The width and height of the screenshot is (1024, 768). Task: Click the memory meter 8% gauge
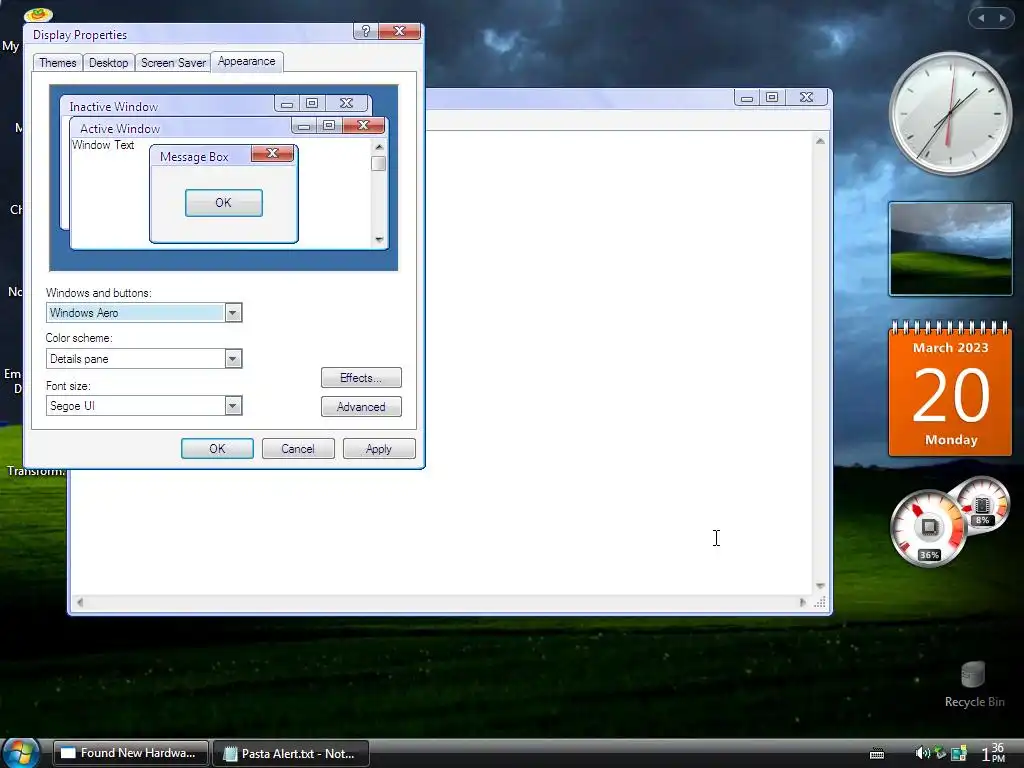pyautogui.click(x=982, y=505)
